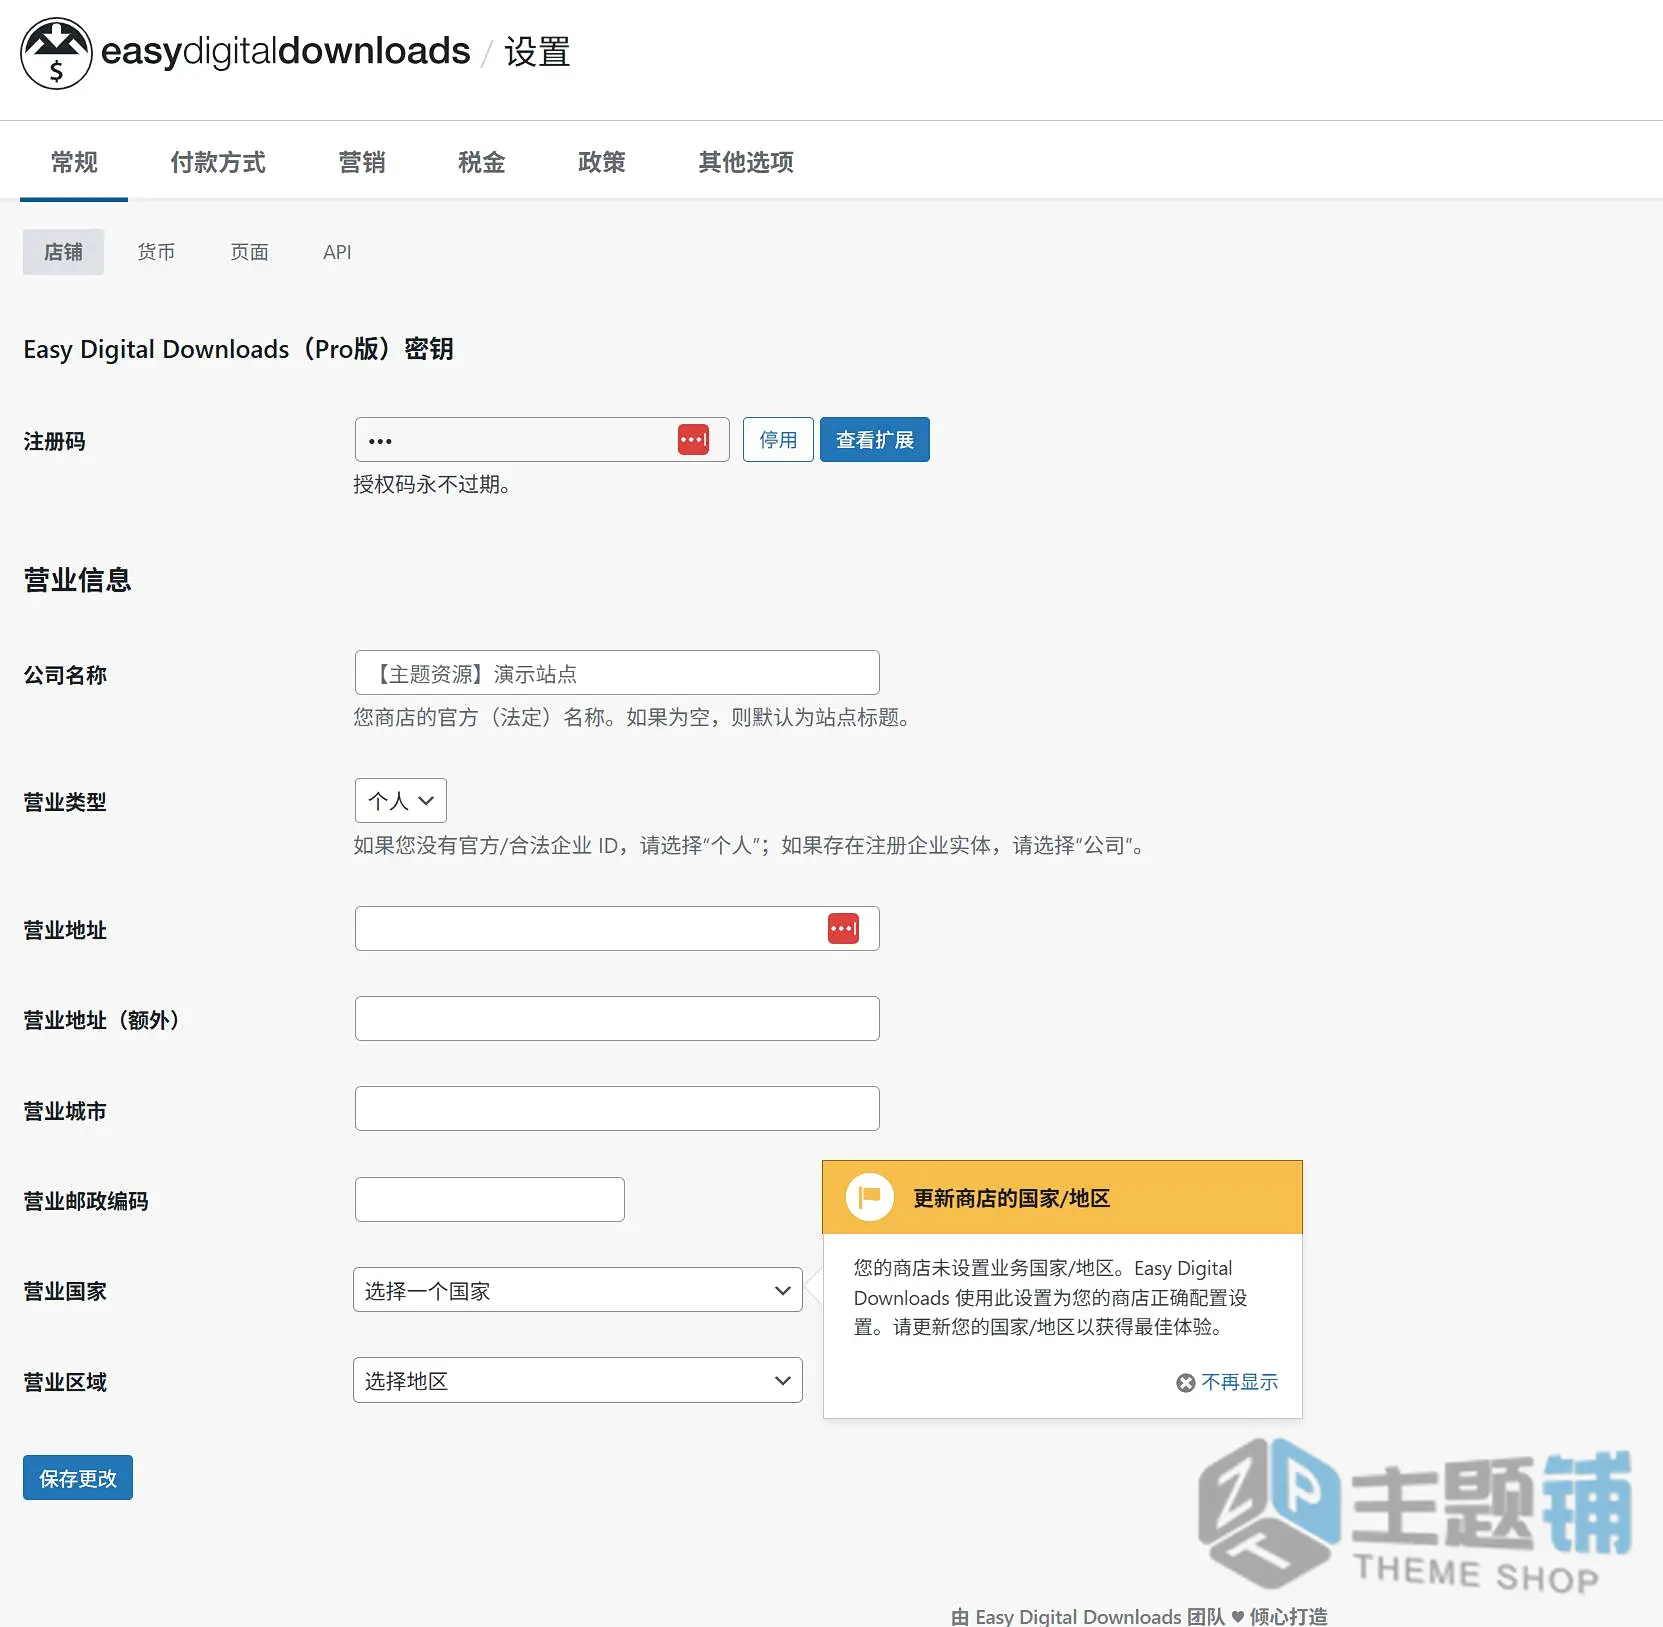Open the 其他选项 tab

pyautogui.click(x=746, y=162)
